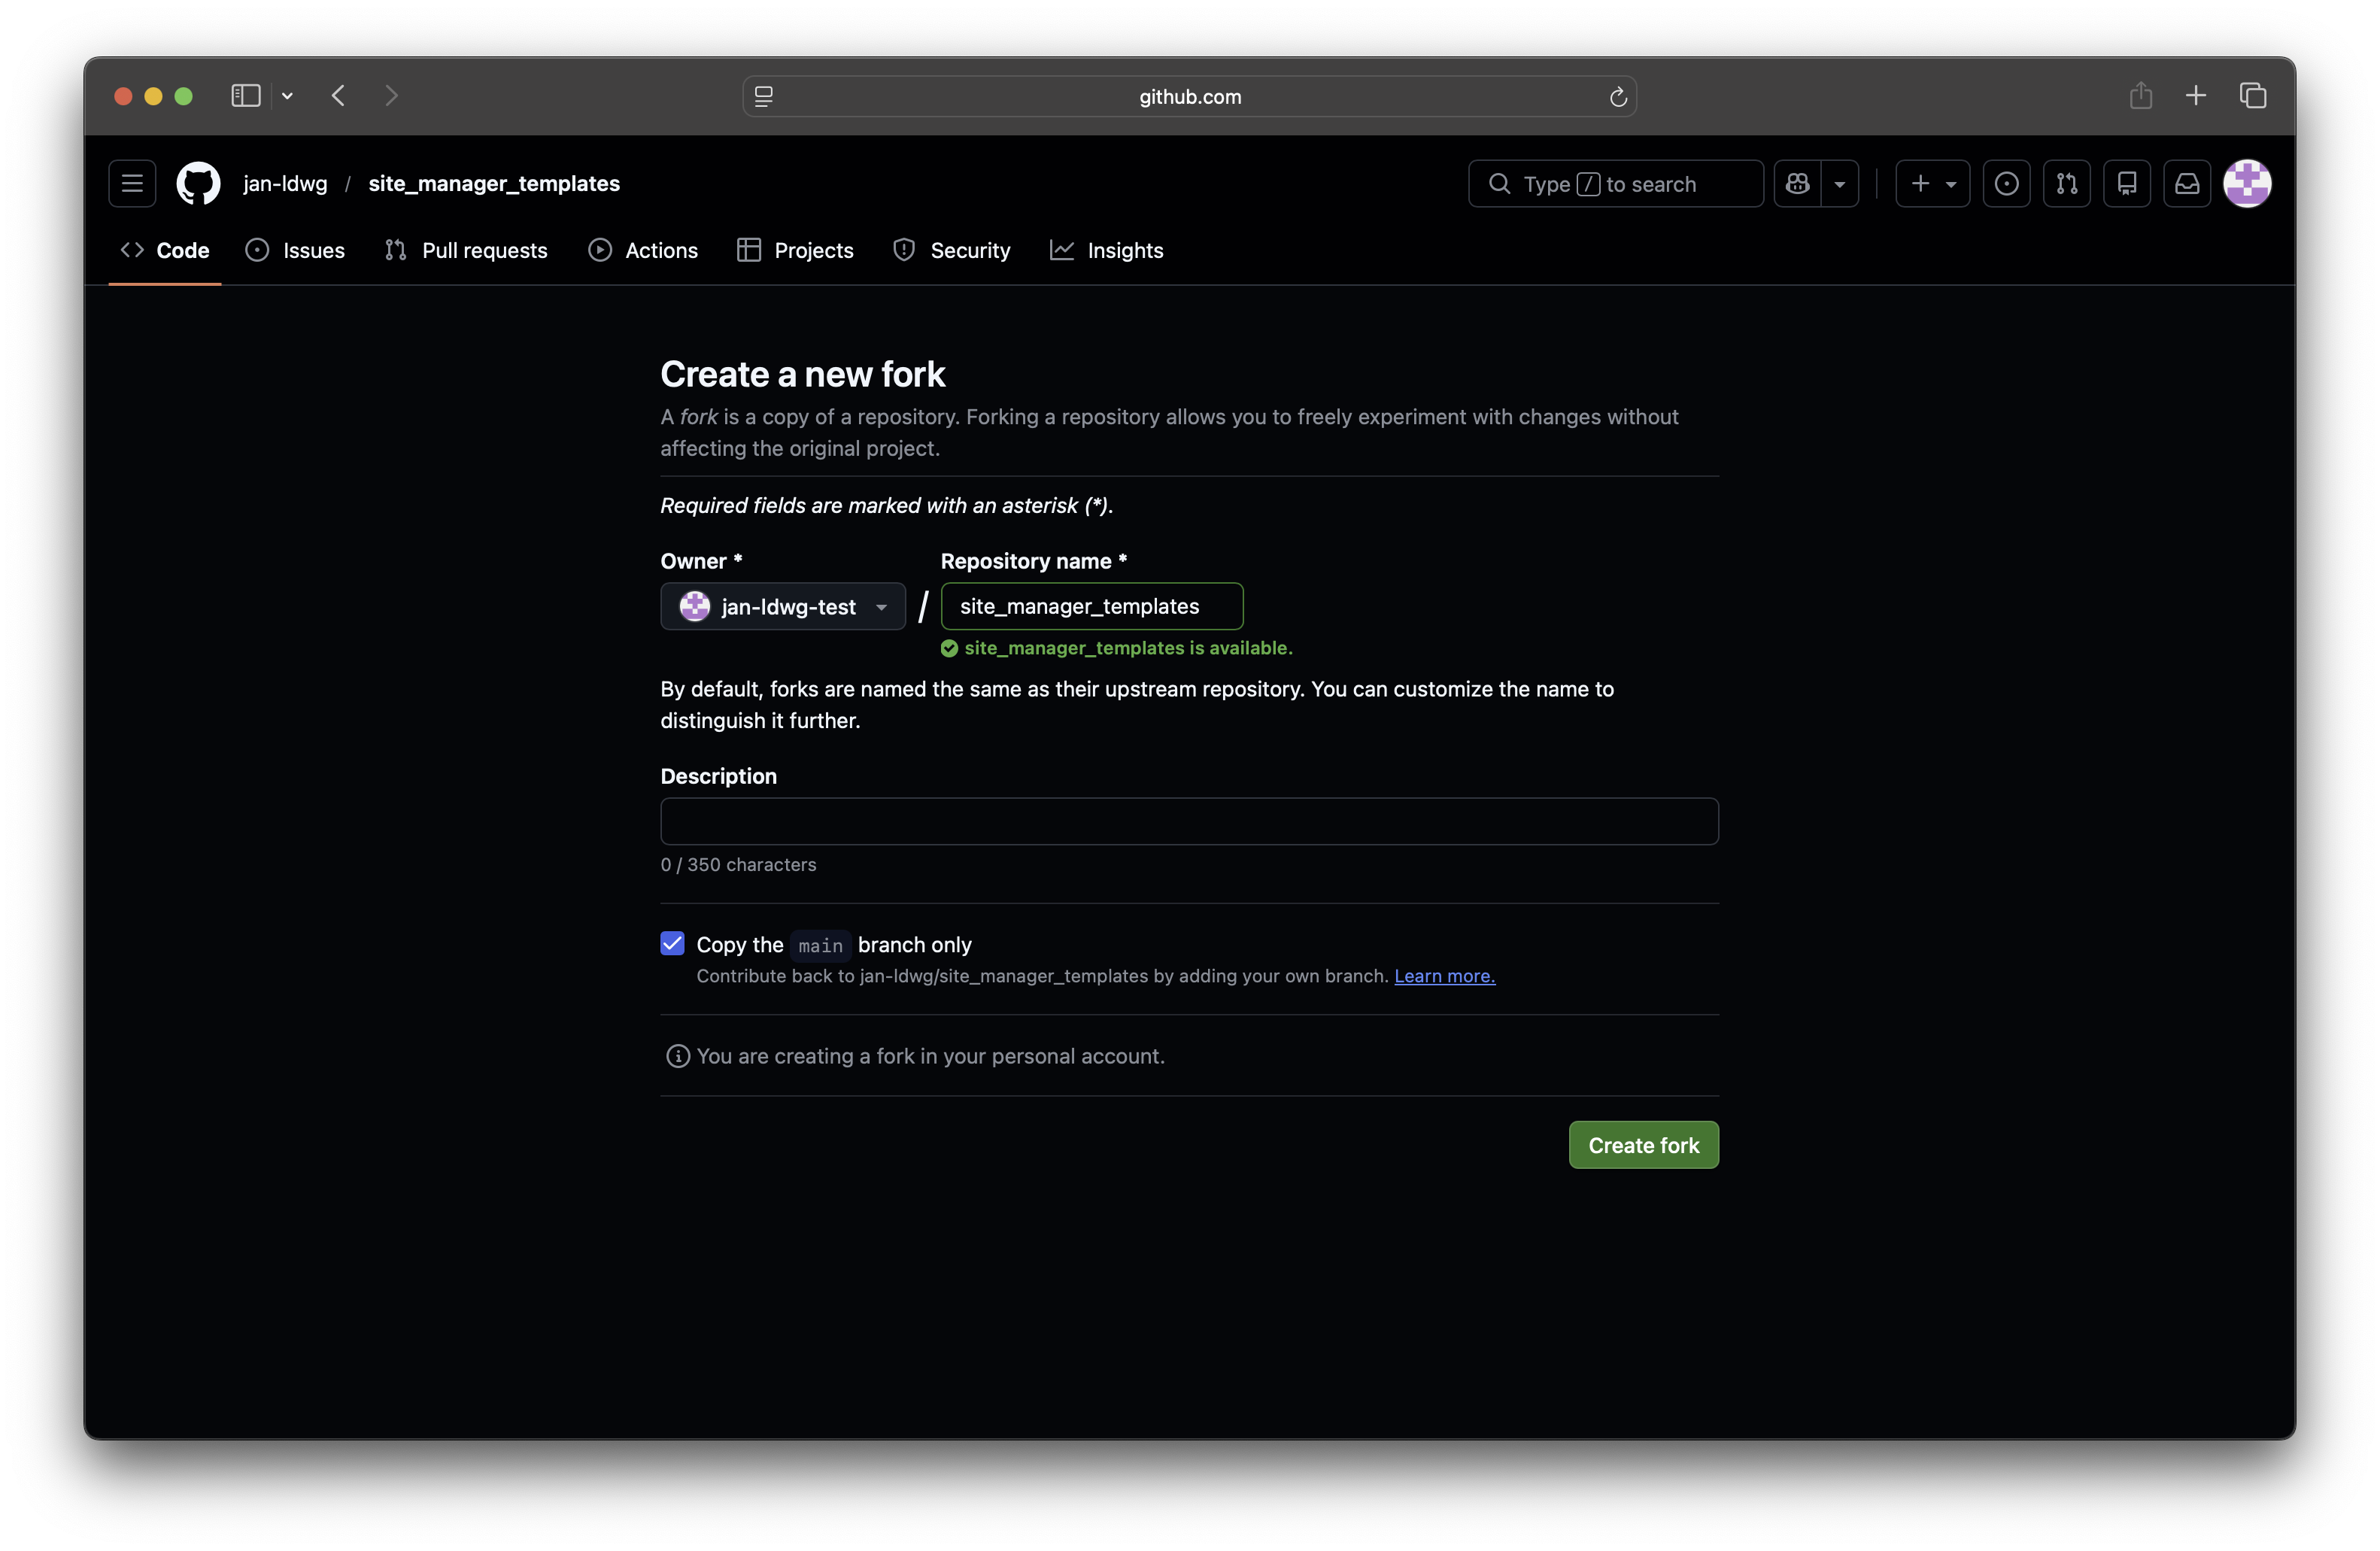Click the Create fork button
Image resolution: width=2380 pixels, height=1551 pixels.
1643,1145
